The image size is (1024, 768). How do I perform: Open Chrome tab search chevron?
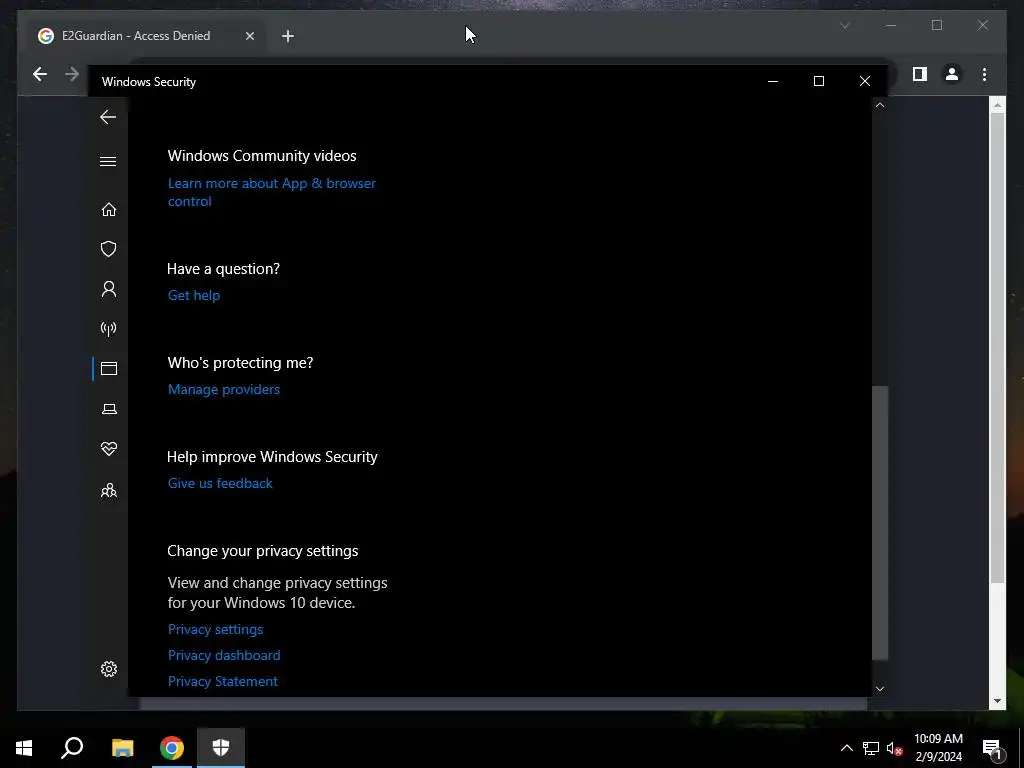(844, 25)
